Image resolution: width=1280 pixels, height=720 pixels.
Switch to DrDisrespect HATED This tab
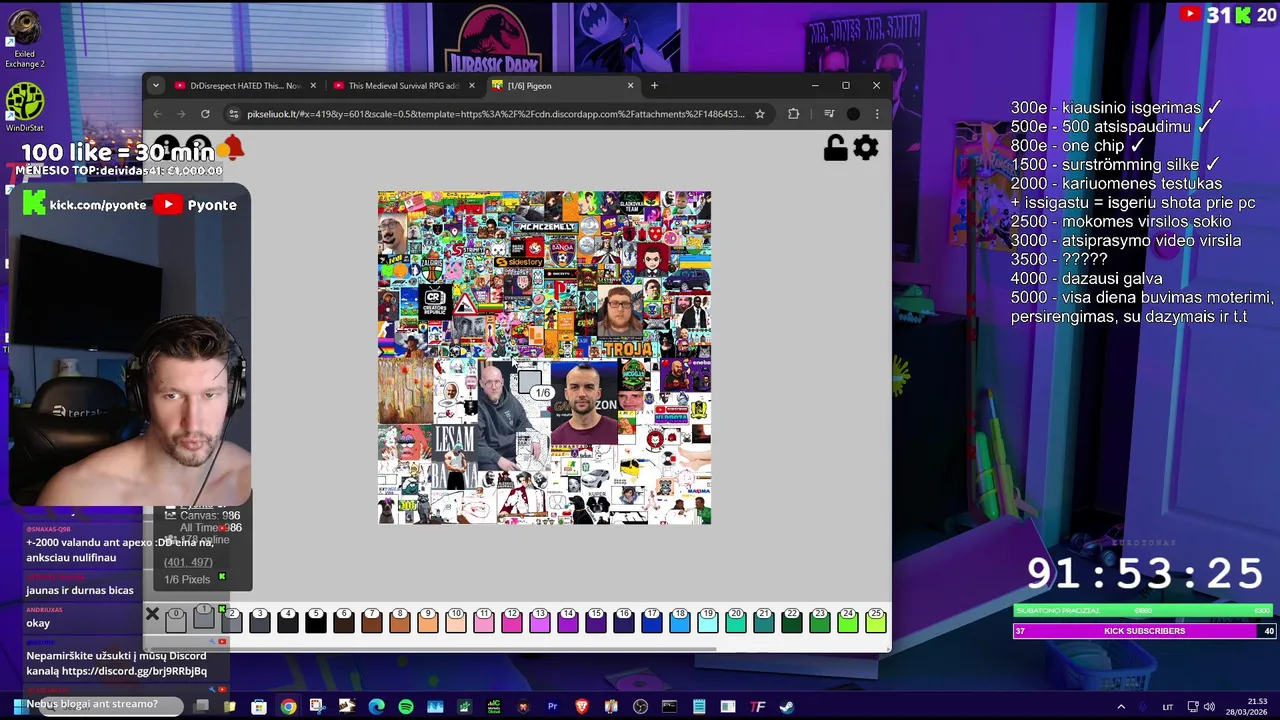(245, 86)
